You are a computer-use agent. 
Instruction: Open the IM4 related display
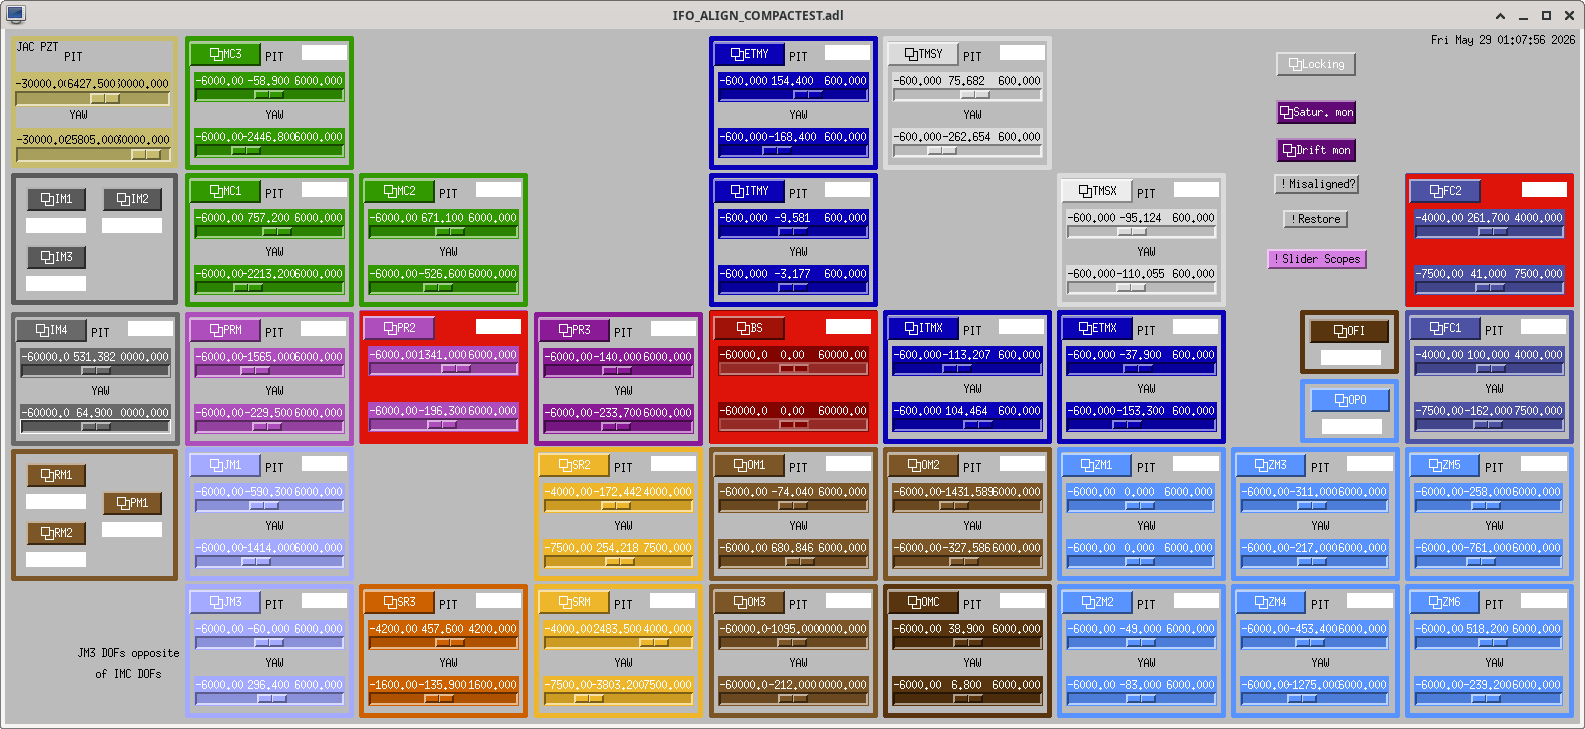(x=51, y=330)
